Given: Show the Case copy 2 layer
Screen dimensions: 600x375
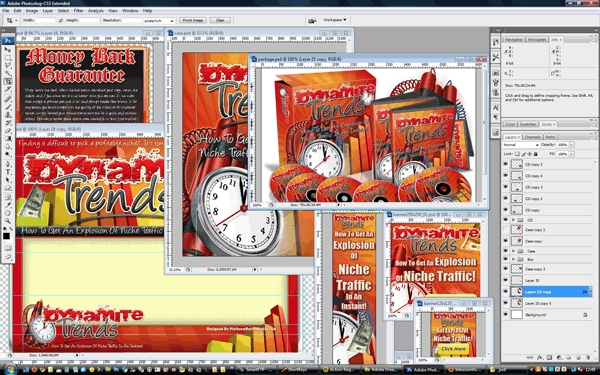Looking at the screenshot, I should point(505,230).
